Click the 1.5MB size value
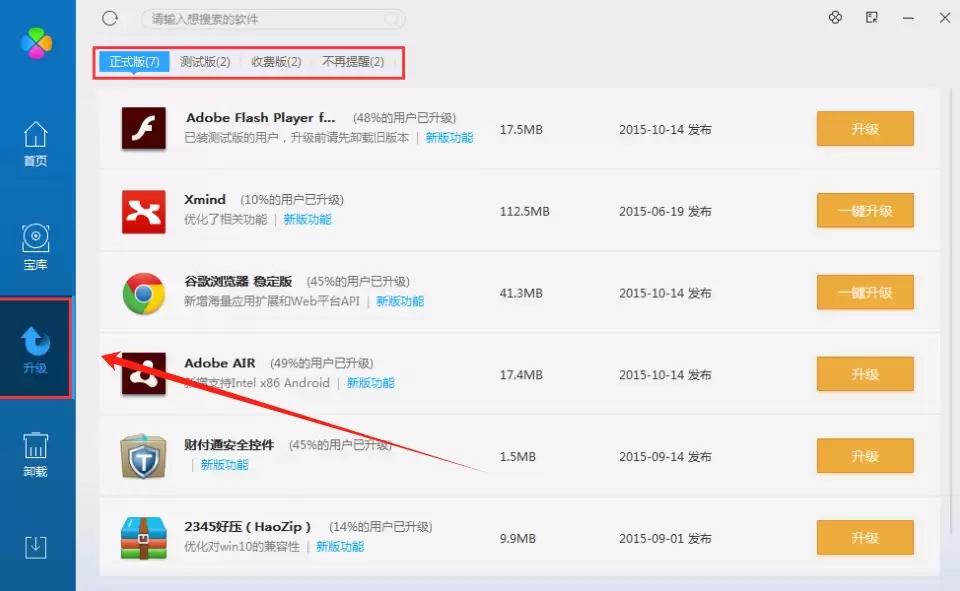The image size is (960, 591). [518, 456]
